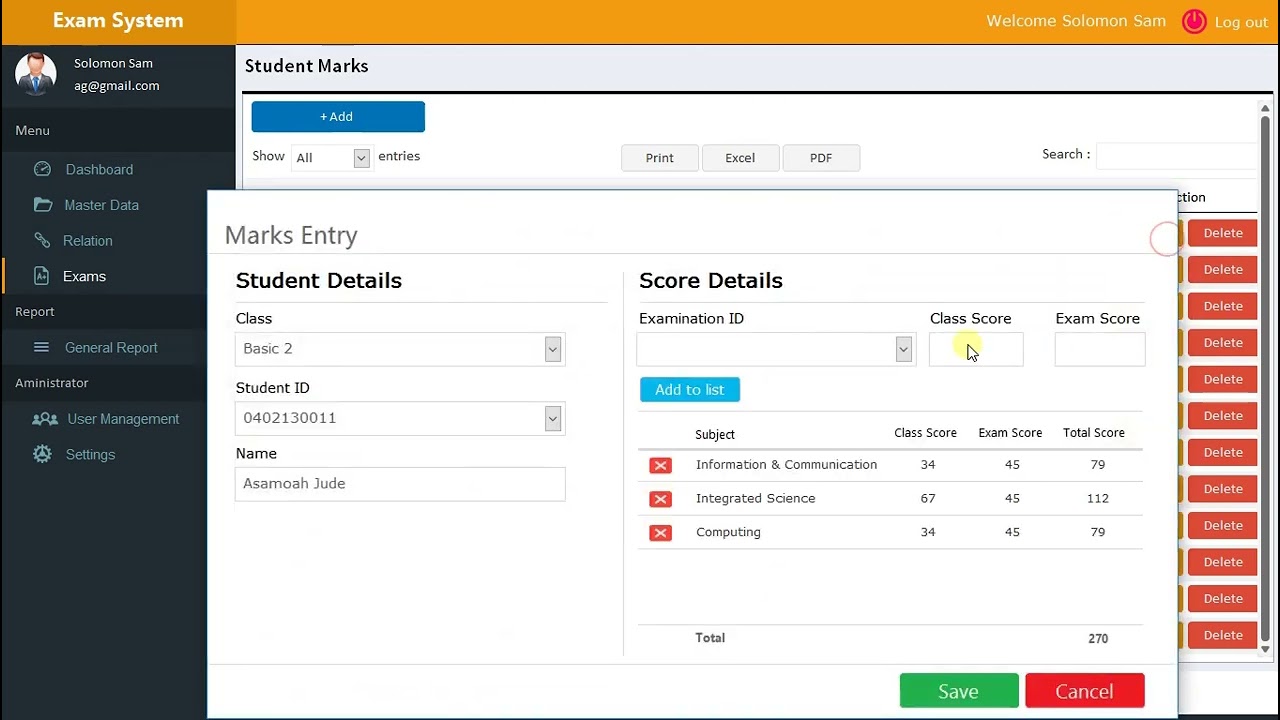Click the Settings gear icon
The image size is (1280, 720).
click(42, 454)
